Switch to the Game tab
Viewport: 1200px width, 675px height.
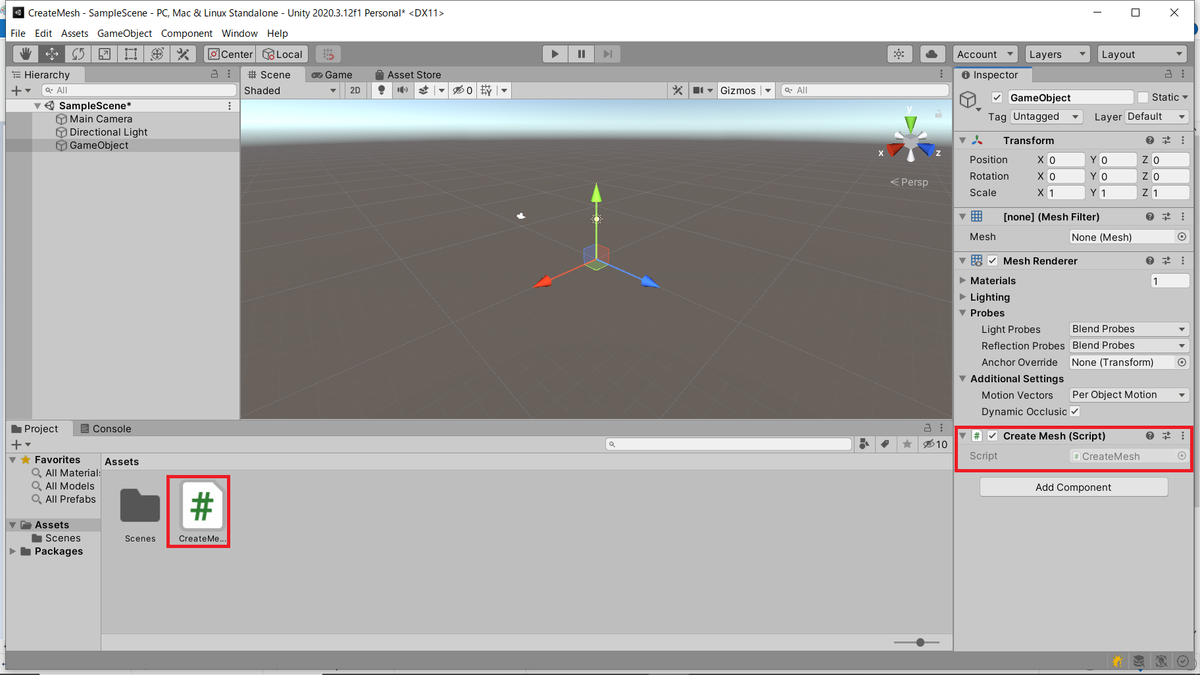coord(332,74)
